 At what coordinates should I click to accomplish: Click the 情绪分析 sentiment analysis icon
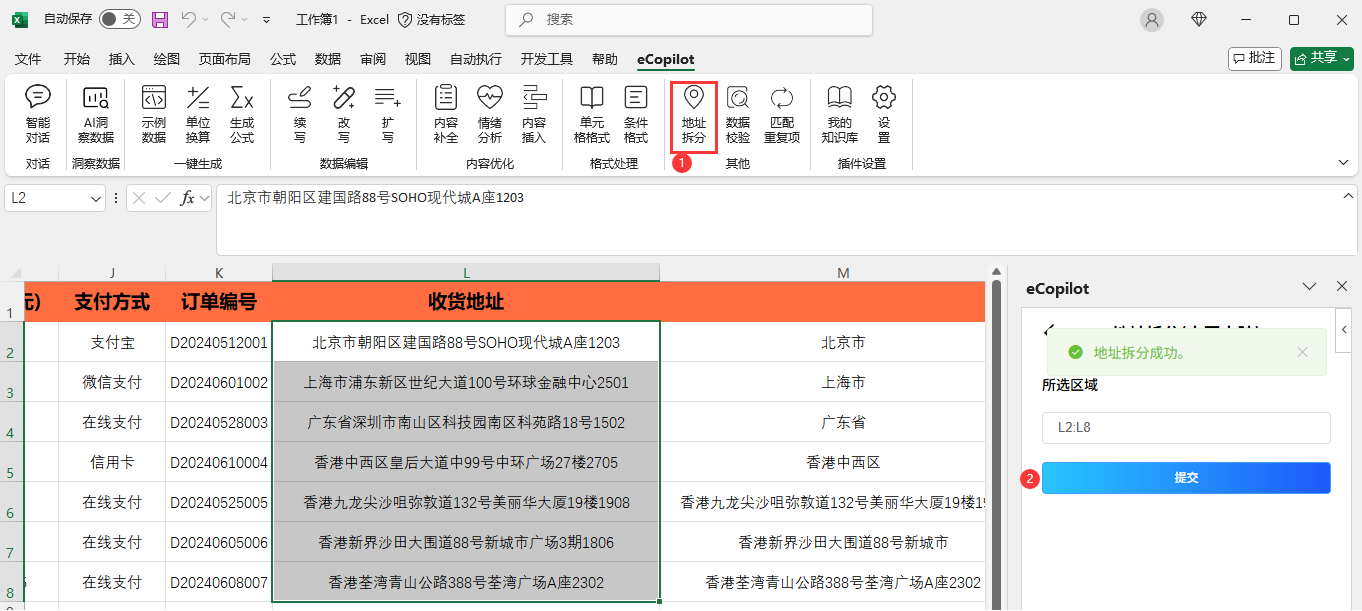click(x=489, y=114)
